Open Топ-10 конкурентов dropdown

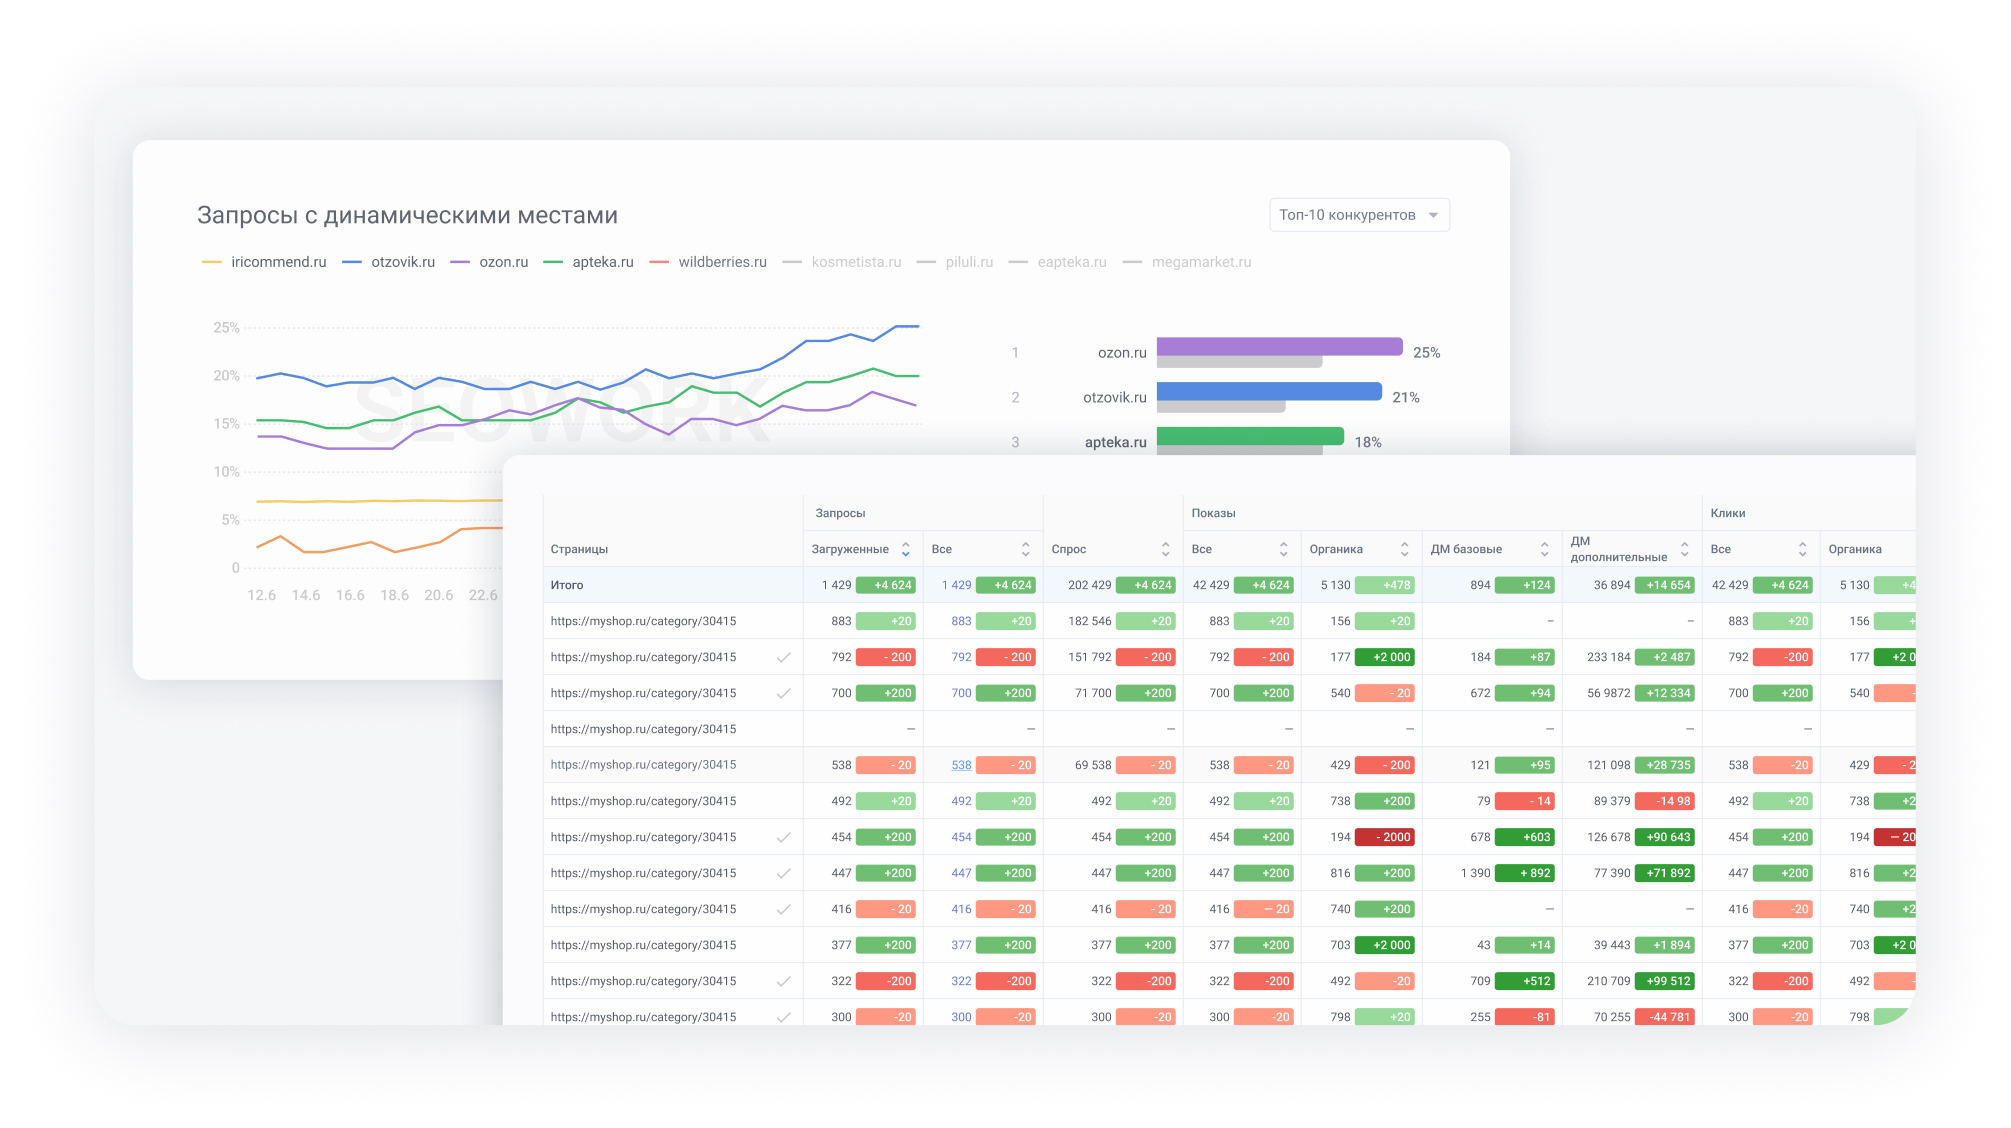pos(1358,215)
